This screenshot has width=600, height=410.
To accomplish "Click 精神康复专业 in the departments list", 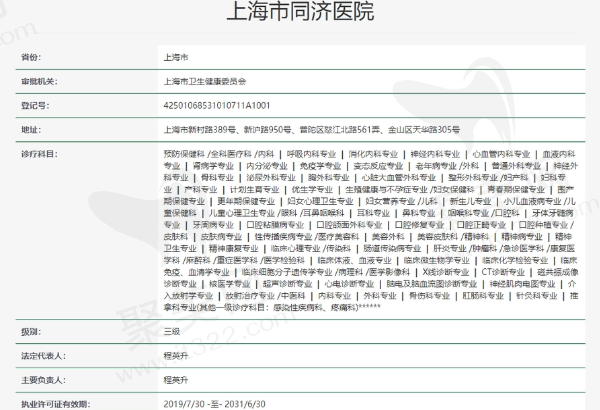I will pyautogui.click(x=233, y=248).
